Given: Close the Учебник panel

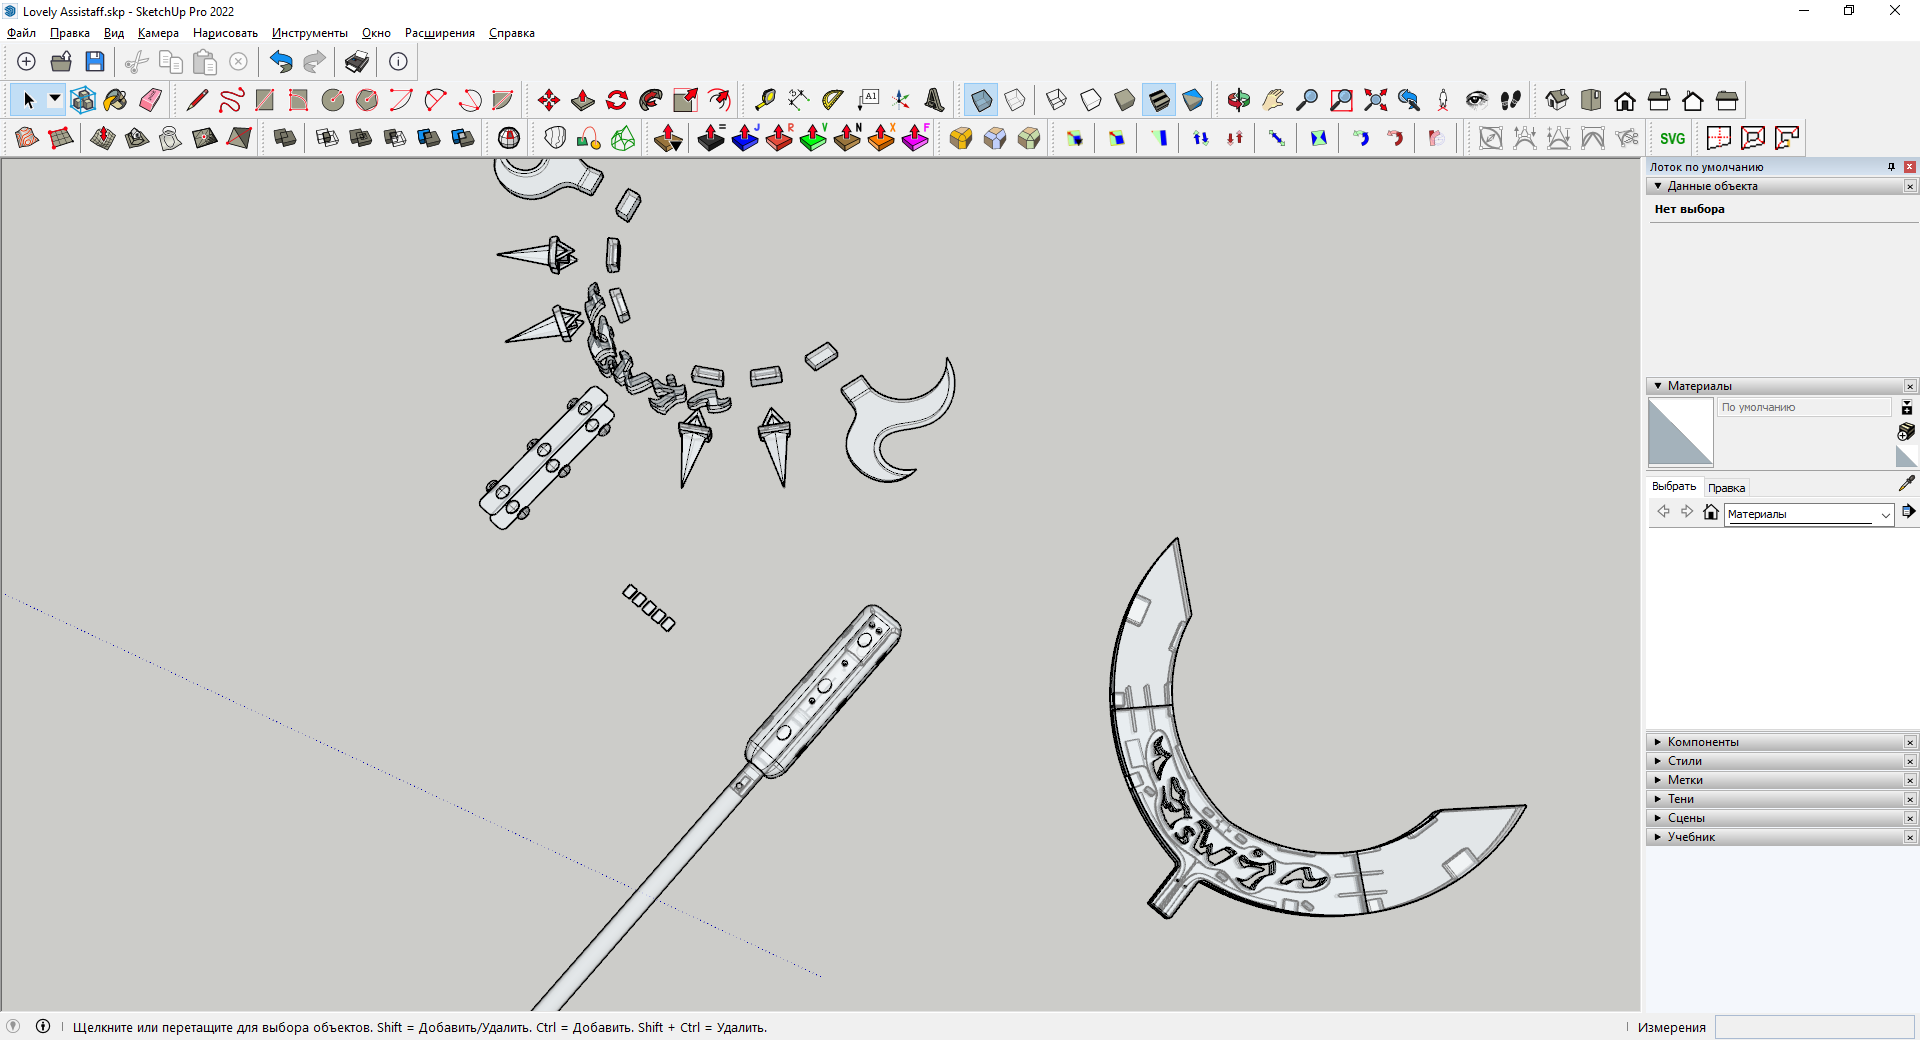Looking at the screenshot, I should tap(1910, 837).
